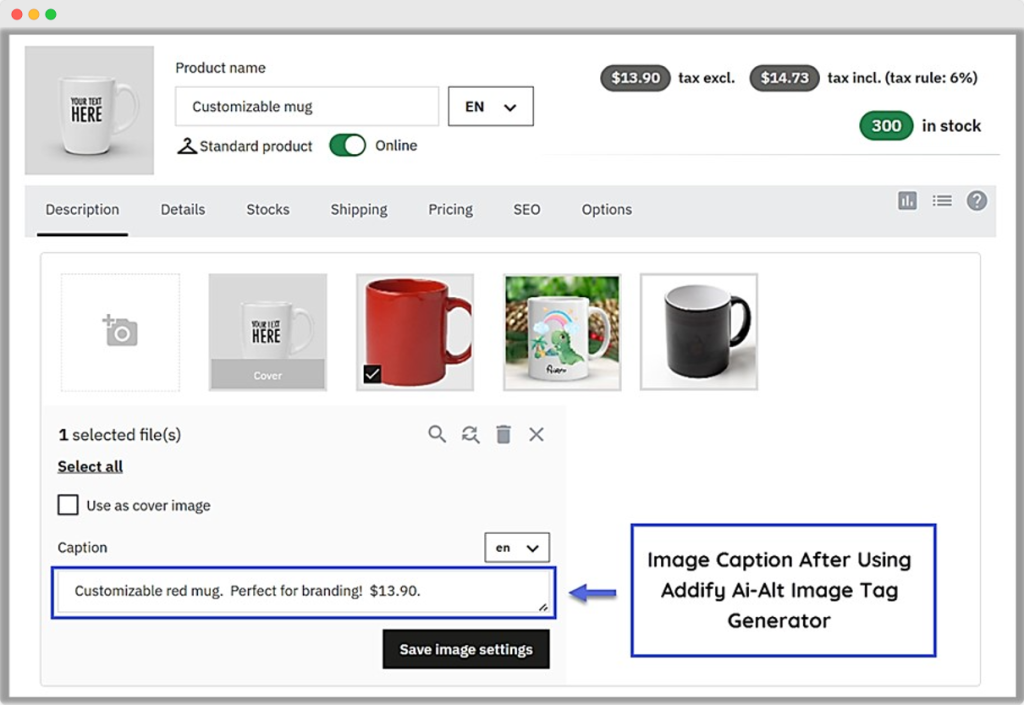Select the dinosaur mug thumbnail
The height and width of the screenshot is (705, 1024).
pyautogui.click(x=562, y=332)
